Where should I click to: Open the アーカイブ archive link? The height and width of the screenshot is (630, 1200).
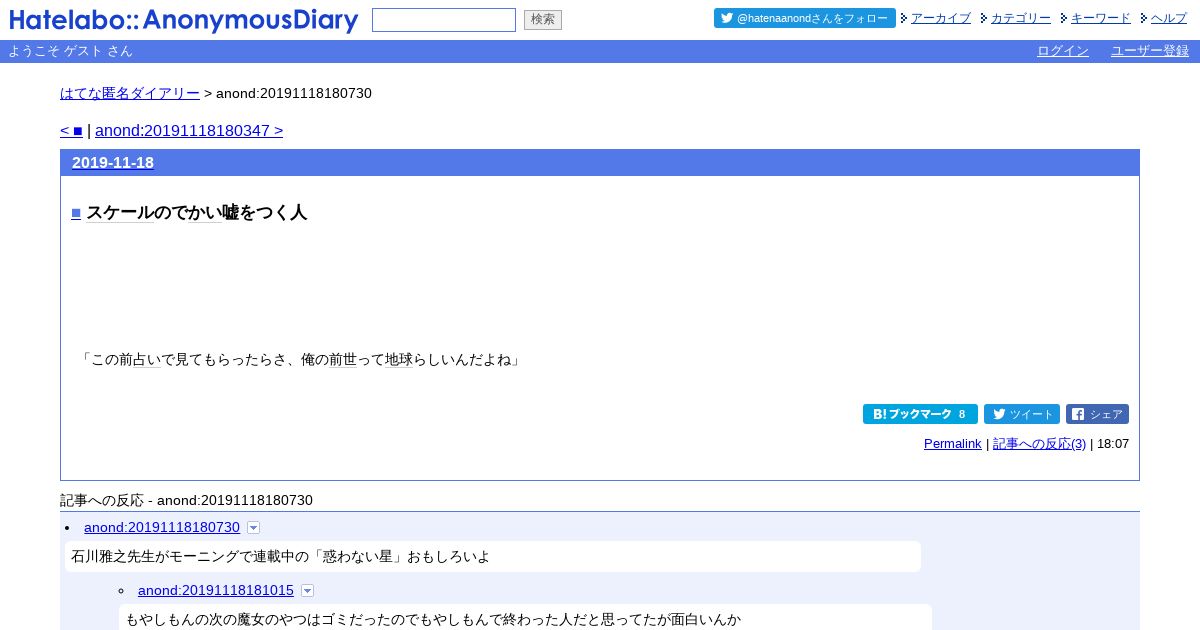[941, 18]
